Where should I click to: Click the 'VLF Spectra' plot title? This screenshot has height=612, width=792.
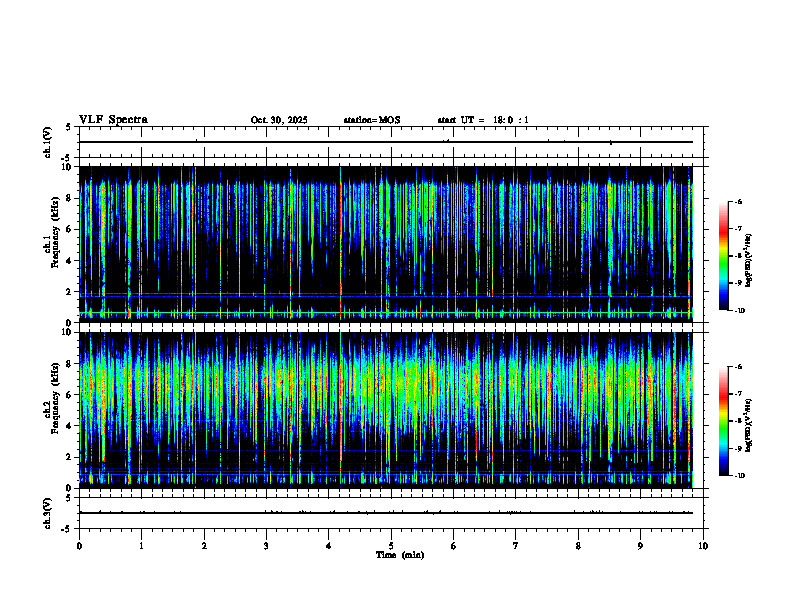(x=113, y=120)
